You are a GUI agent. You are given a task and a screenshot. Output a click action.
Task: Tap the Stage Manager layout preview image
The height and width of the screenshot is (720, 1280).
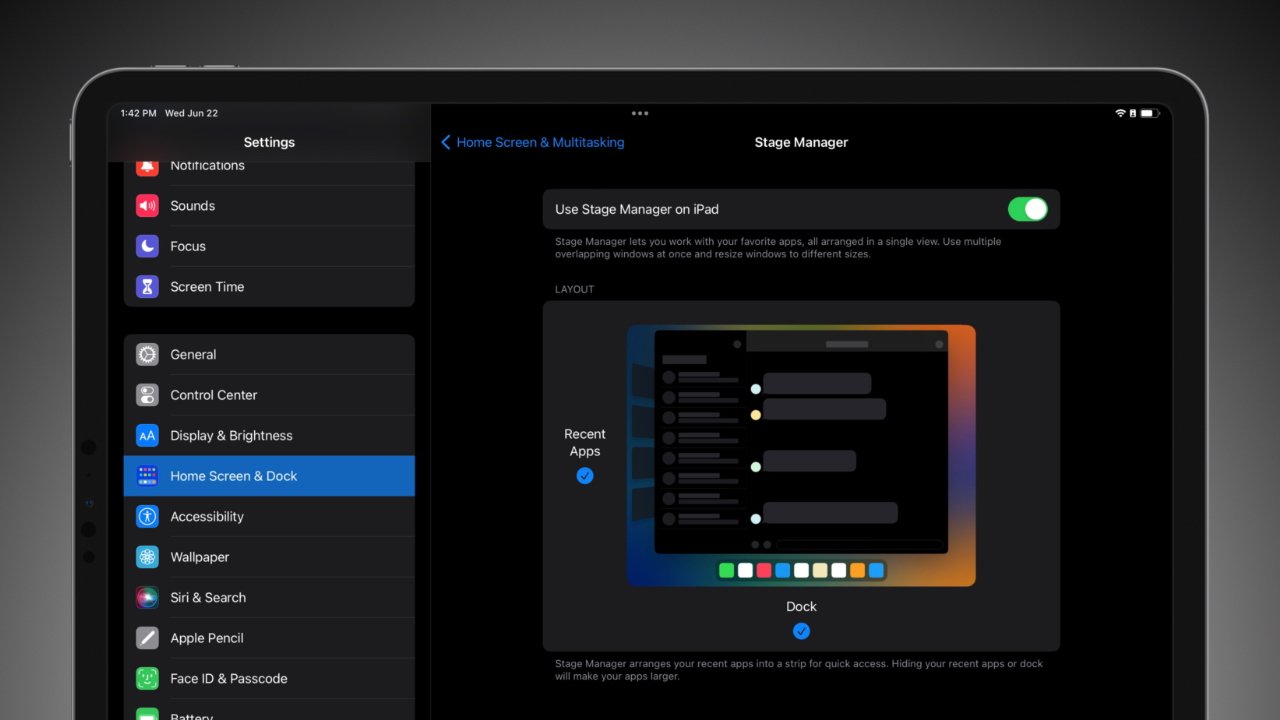click(801, 455)
